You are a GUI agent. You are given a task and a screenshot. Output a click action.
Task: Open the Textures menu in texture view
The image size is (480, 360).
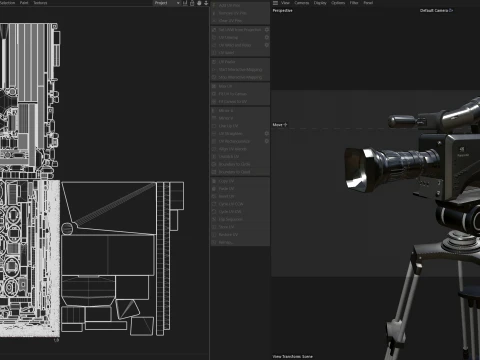click(x=40, y=3)
